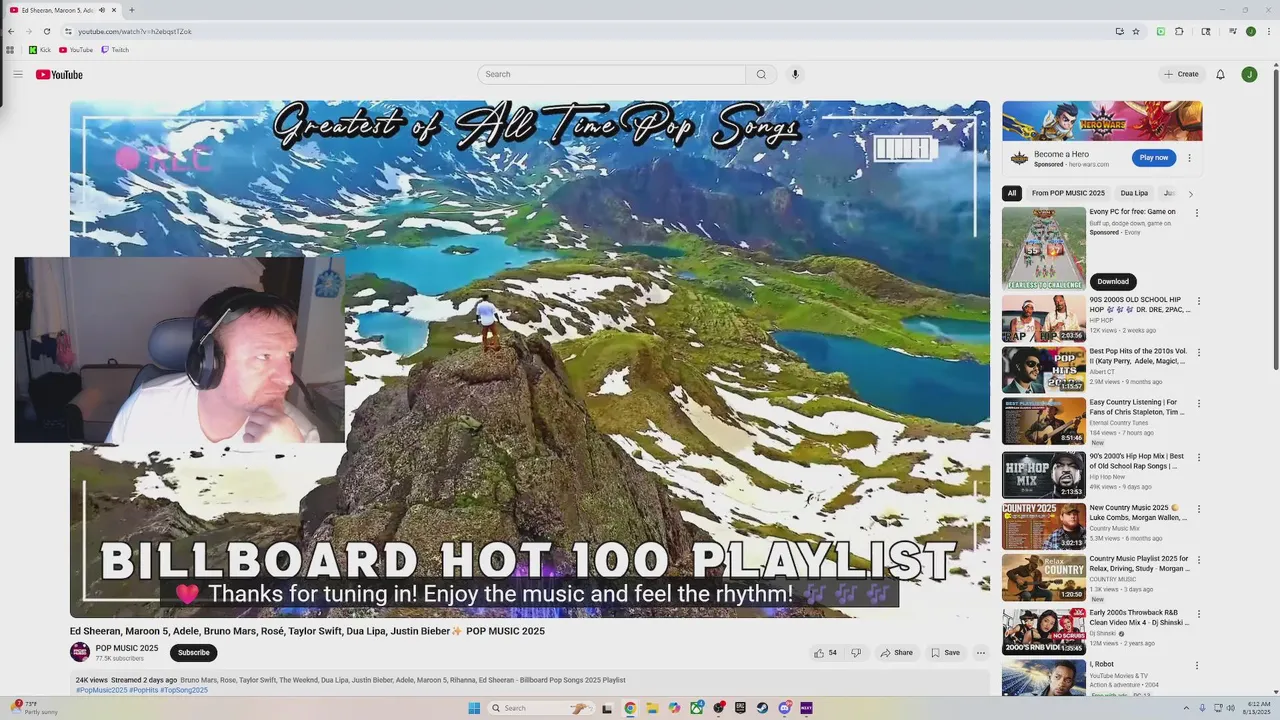Open options for 90S 2000S OLD SCHOOL HIP HOP

1199,301
